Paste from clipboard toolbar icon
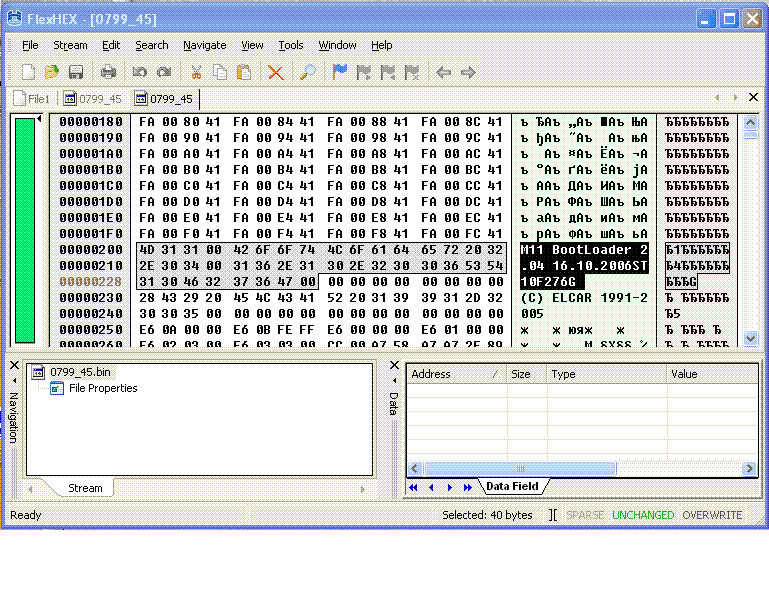Viewport: 769px width, 600px height. pyautogui.click(x=244, y=73)
